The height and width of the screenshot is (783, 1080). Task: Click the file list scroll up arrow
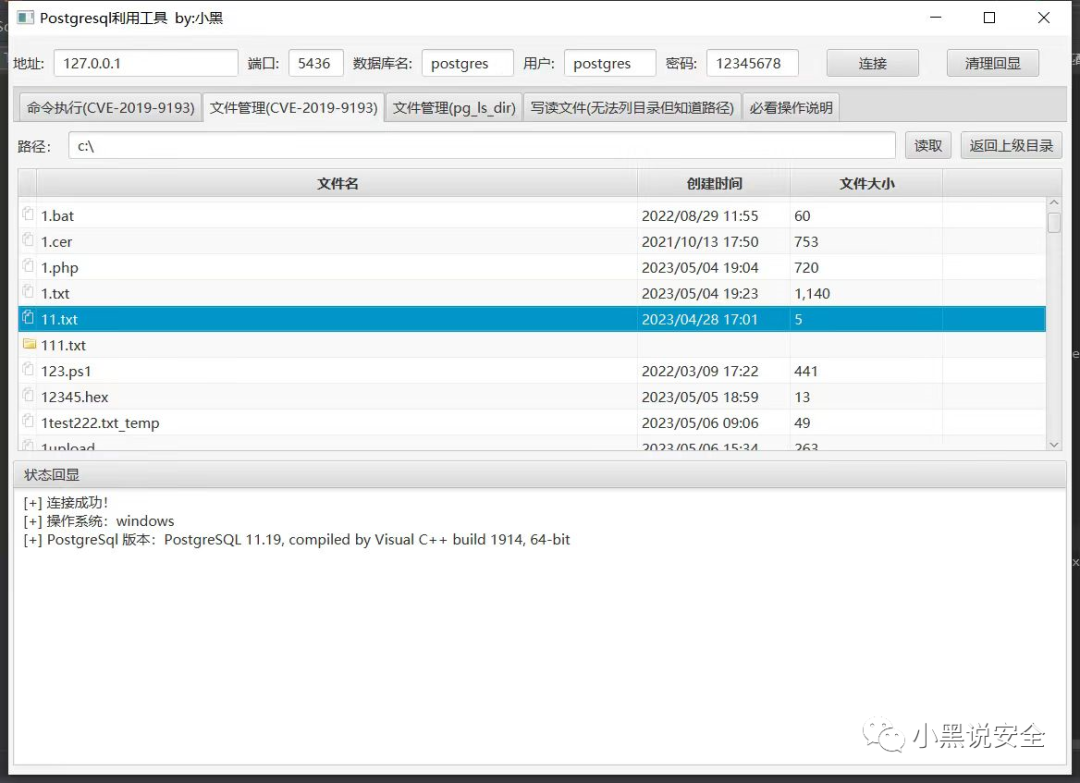coord(1054,203)
